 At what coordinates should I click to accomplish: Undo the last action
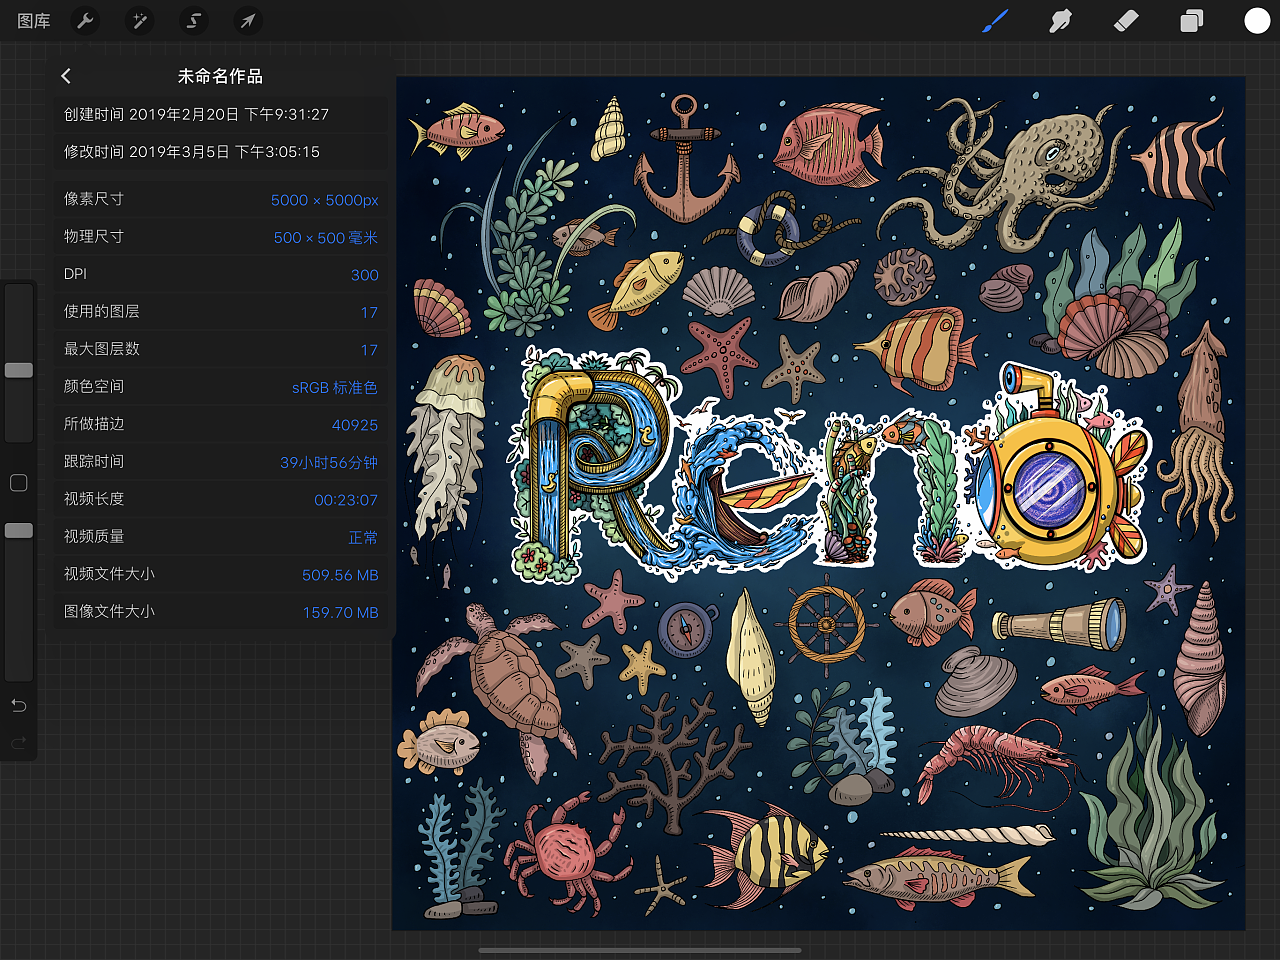(18, 706)
